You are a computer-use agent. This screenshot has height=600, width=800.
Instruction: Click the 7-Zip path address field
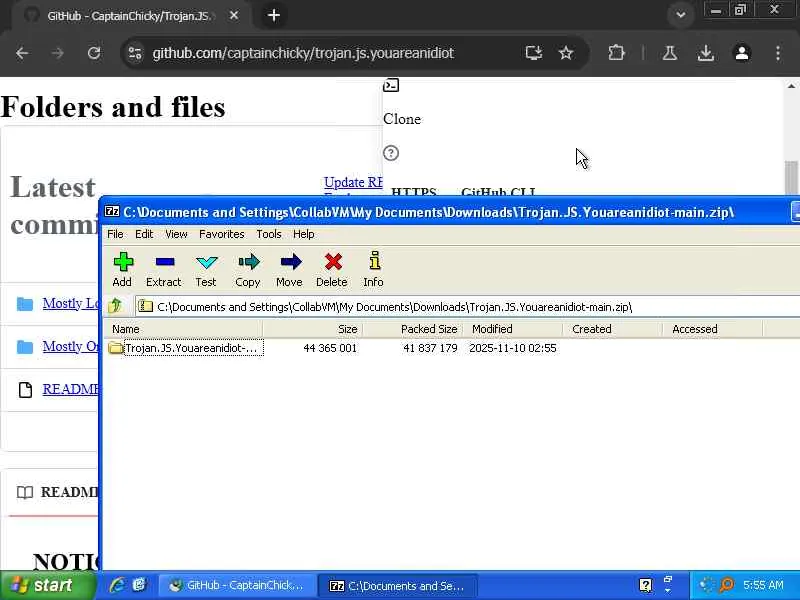pyautogui.click(x=468, y=307)
